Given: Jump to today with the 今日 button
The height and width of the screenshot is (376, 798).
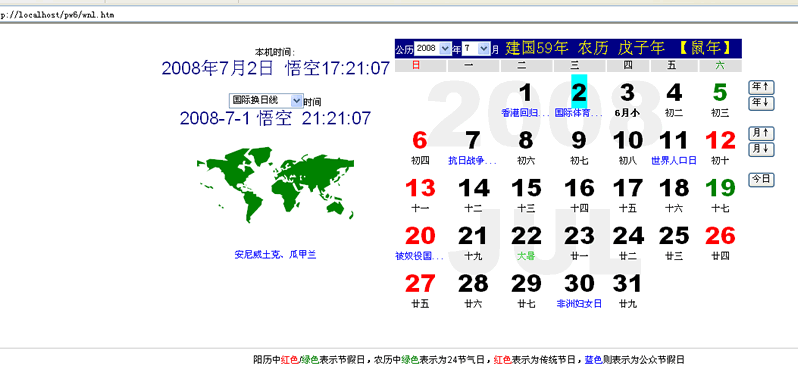Looking at the screenshot, I should 761,180.
